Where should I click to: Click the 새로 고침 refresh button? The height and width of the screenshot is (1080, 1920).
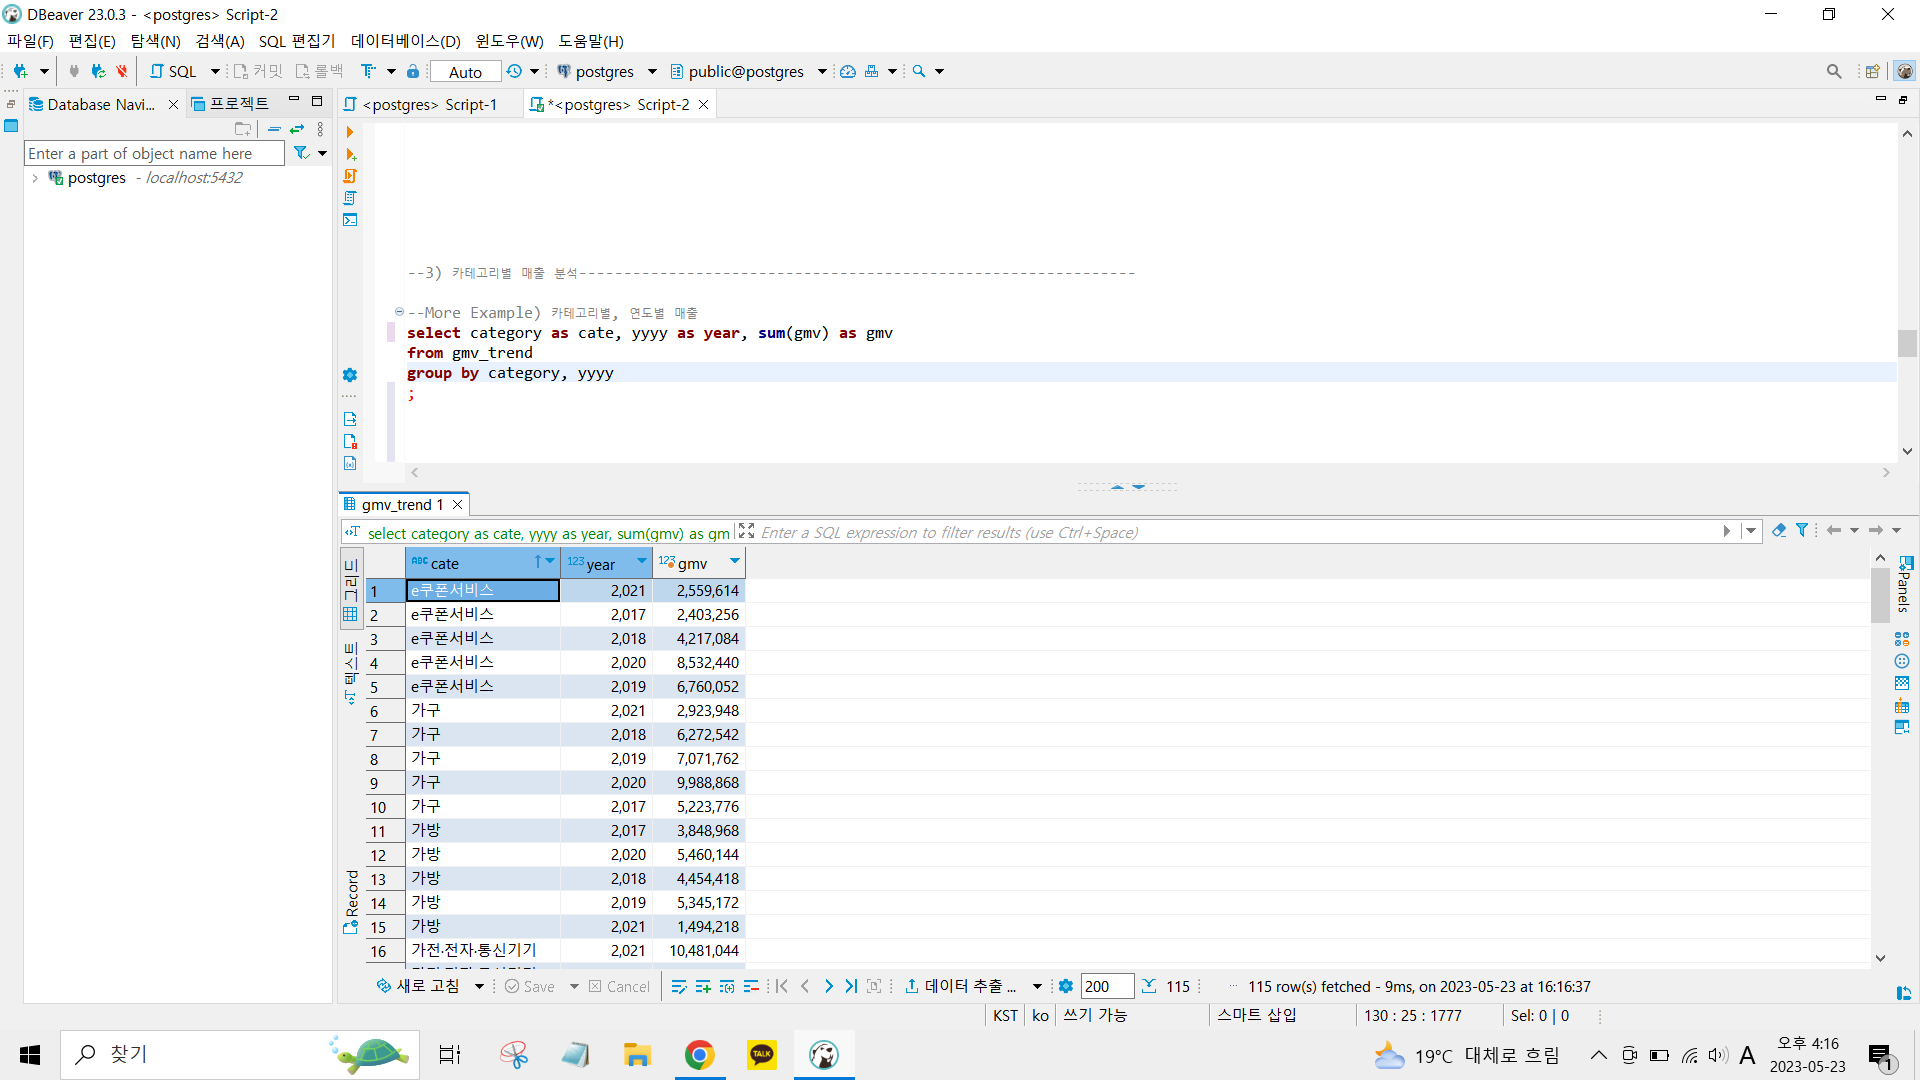point(419,987)
